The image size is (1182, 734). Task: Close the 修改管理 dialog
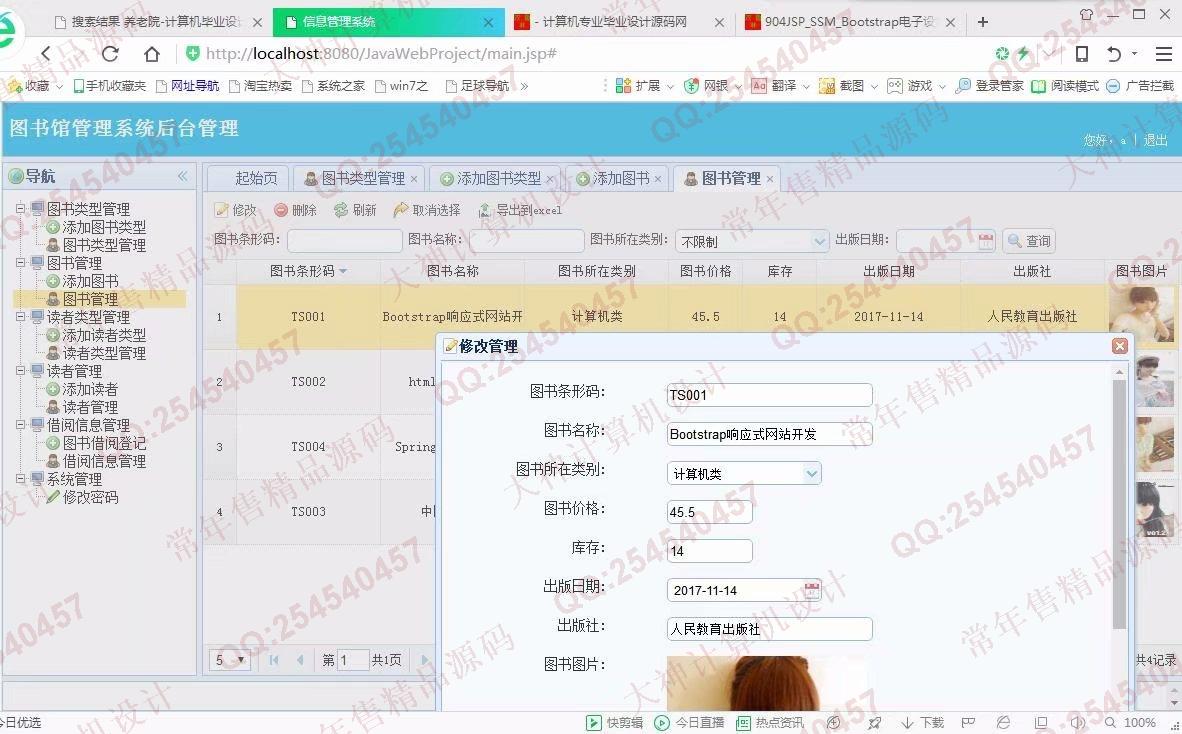pos(1119,346)
